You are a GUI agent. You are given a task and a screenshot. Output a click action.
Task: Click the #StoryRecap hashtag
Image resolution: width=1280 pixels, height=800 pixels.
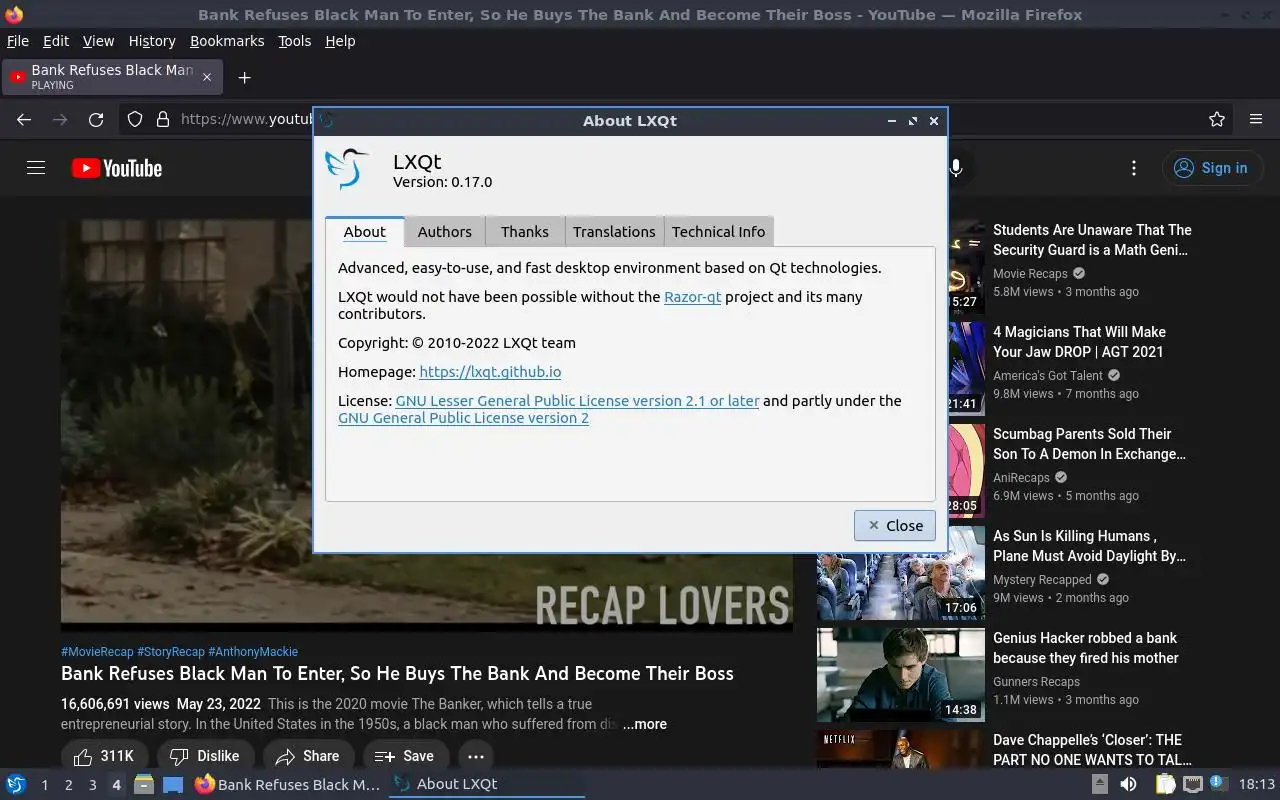[x=171, y=651]
